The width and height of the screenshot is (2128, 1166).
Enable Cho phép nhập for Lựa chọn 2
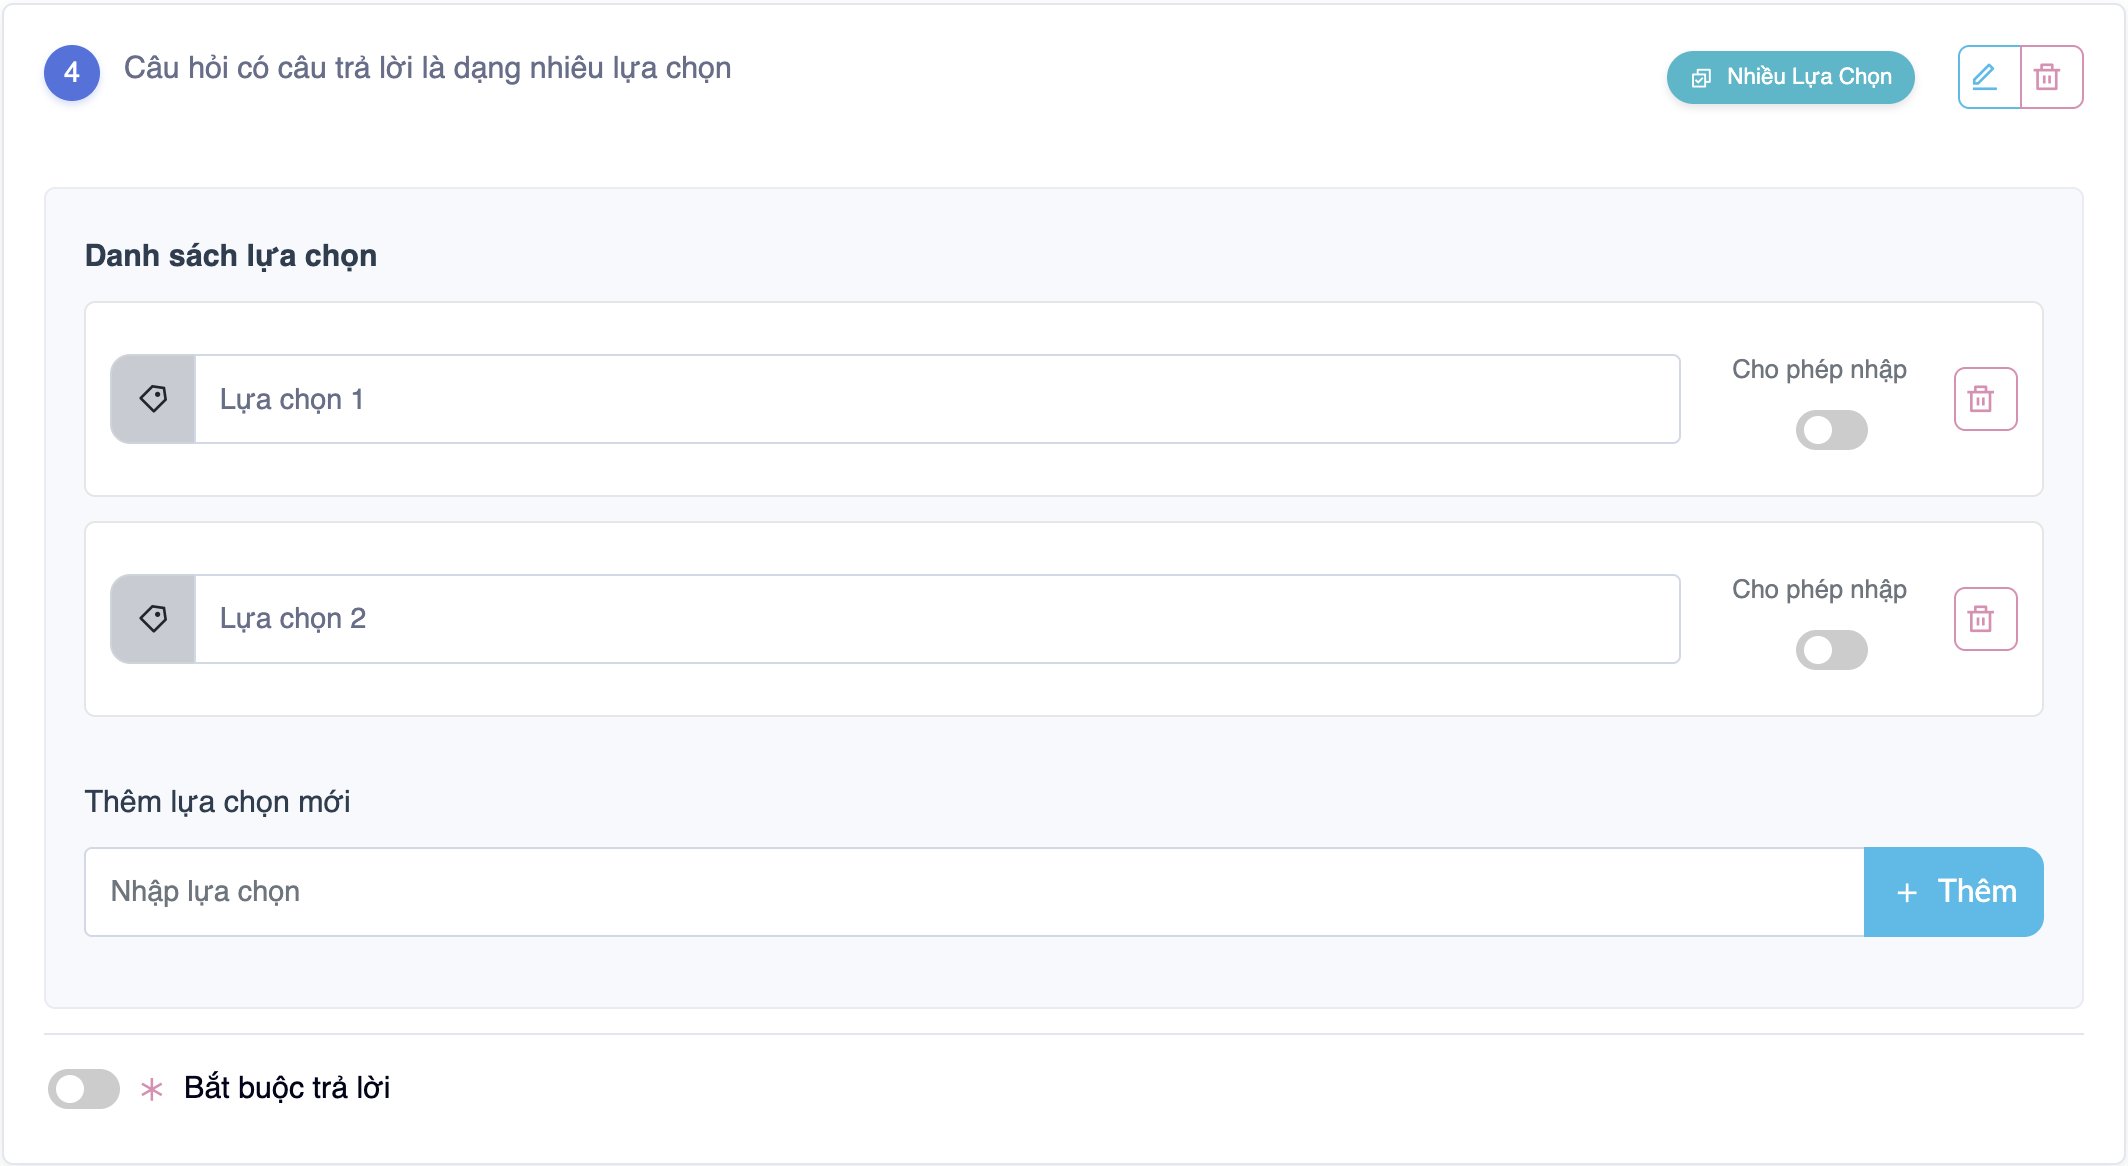tap(1831, 650)
